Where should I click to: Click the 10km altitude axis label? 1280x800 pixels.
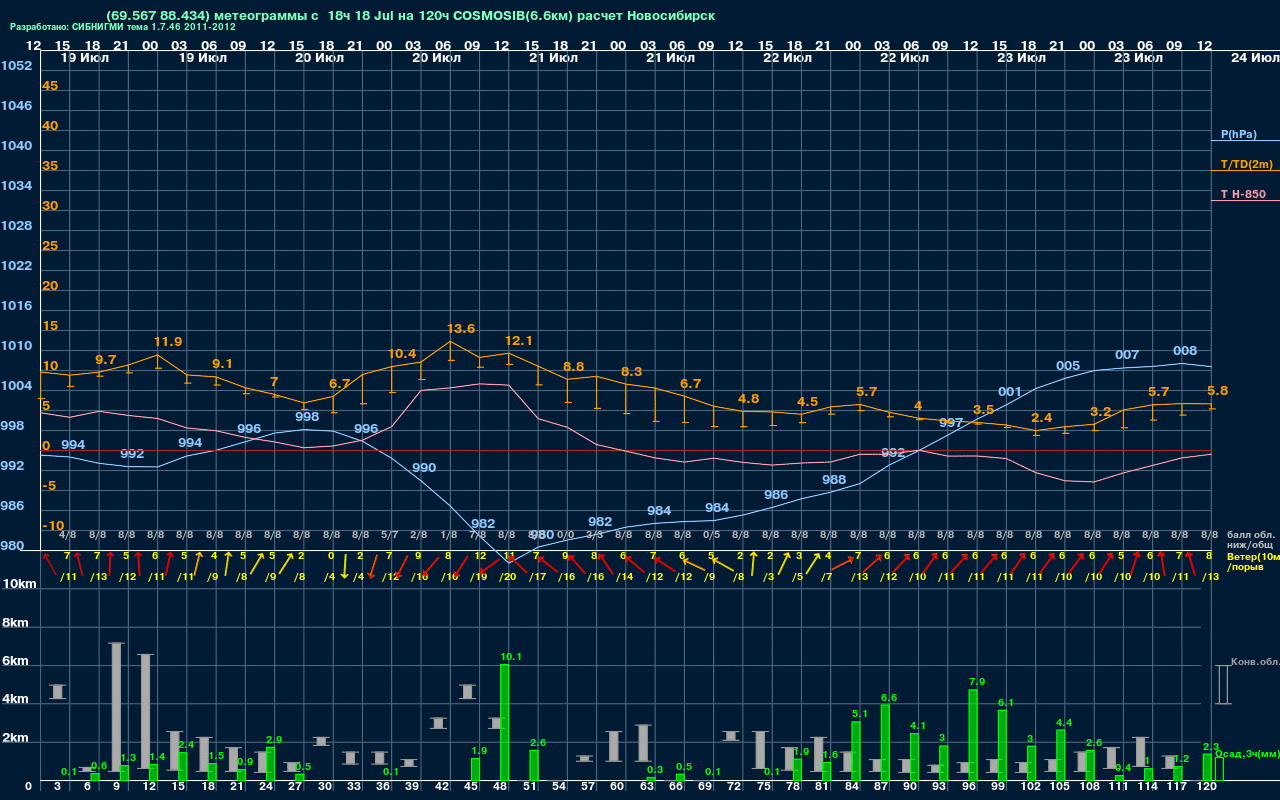19,584
